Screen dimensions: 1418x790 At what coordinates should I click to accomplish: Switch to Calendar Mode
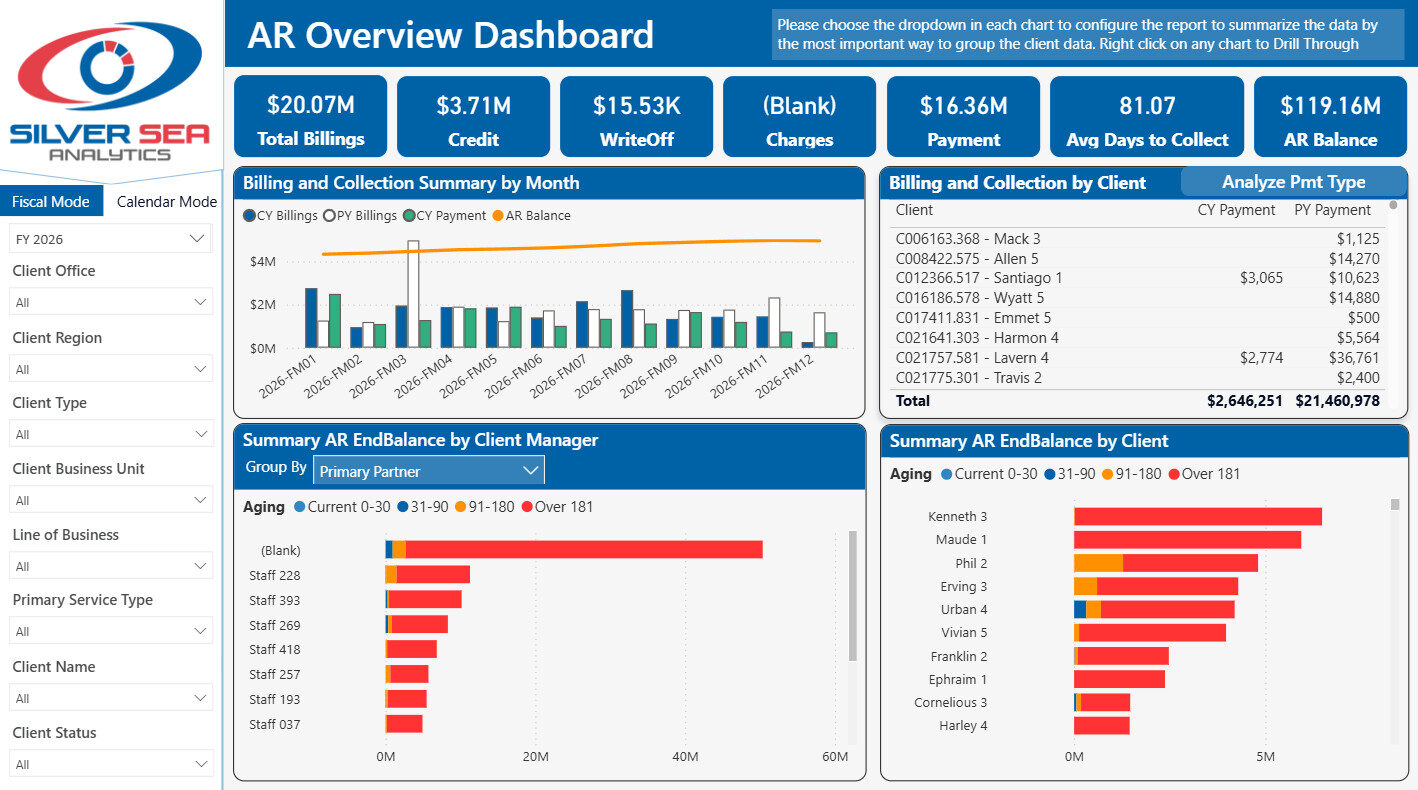tap(166, 201)
